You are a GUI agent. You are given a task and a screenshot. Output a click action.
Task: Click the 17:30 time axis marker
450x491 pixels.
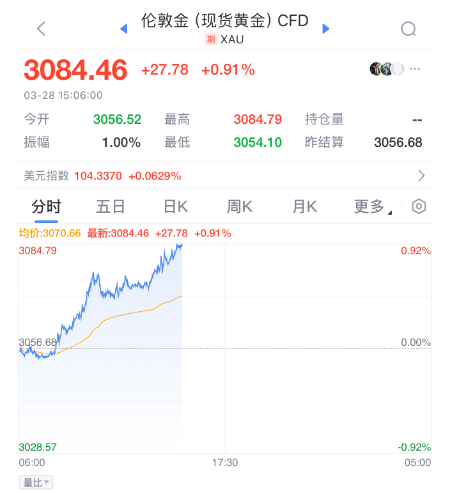[x=225, y=462]
